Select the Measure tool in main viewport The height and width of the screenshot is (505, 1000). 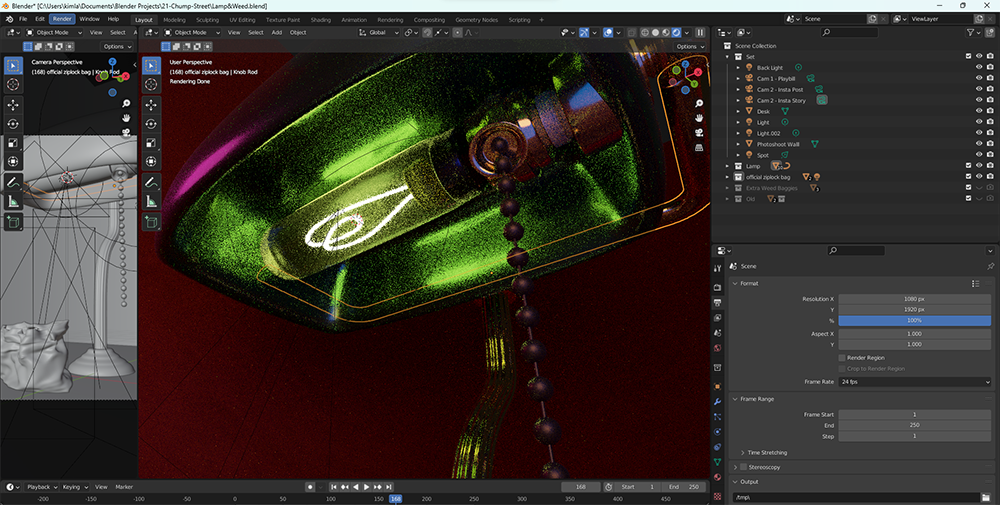[151, 201]
